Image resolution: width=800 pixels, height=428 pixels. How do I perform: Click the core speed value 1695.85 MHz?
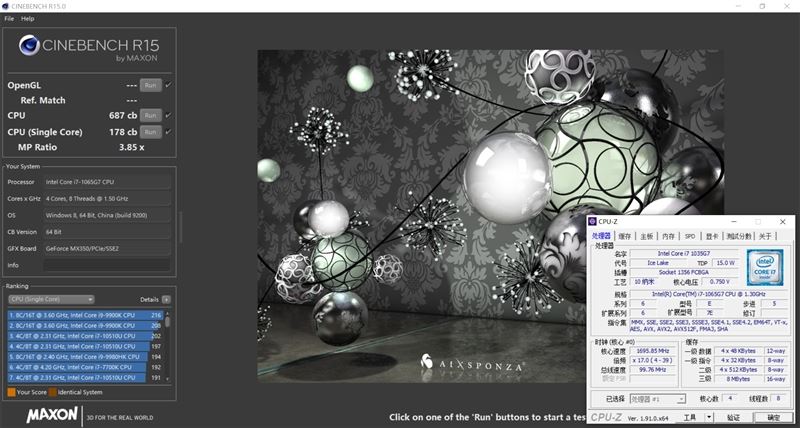click(x=653, y=351)
